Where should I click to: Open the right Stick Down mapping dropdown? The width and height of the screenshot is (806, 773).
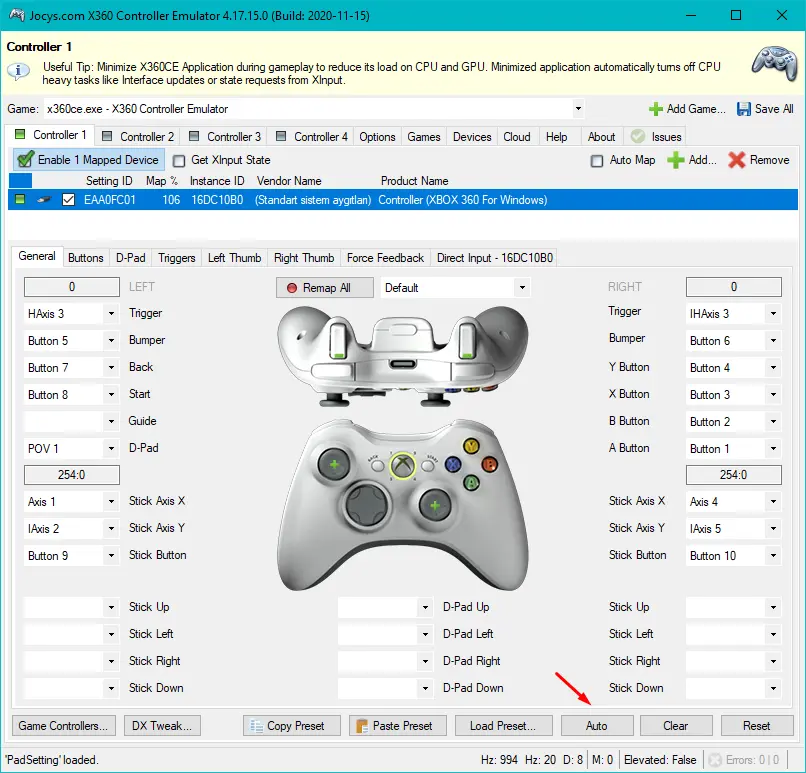(773, 688)
